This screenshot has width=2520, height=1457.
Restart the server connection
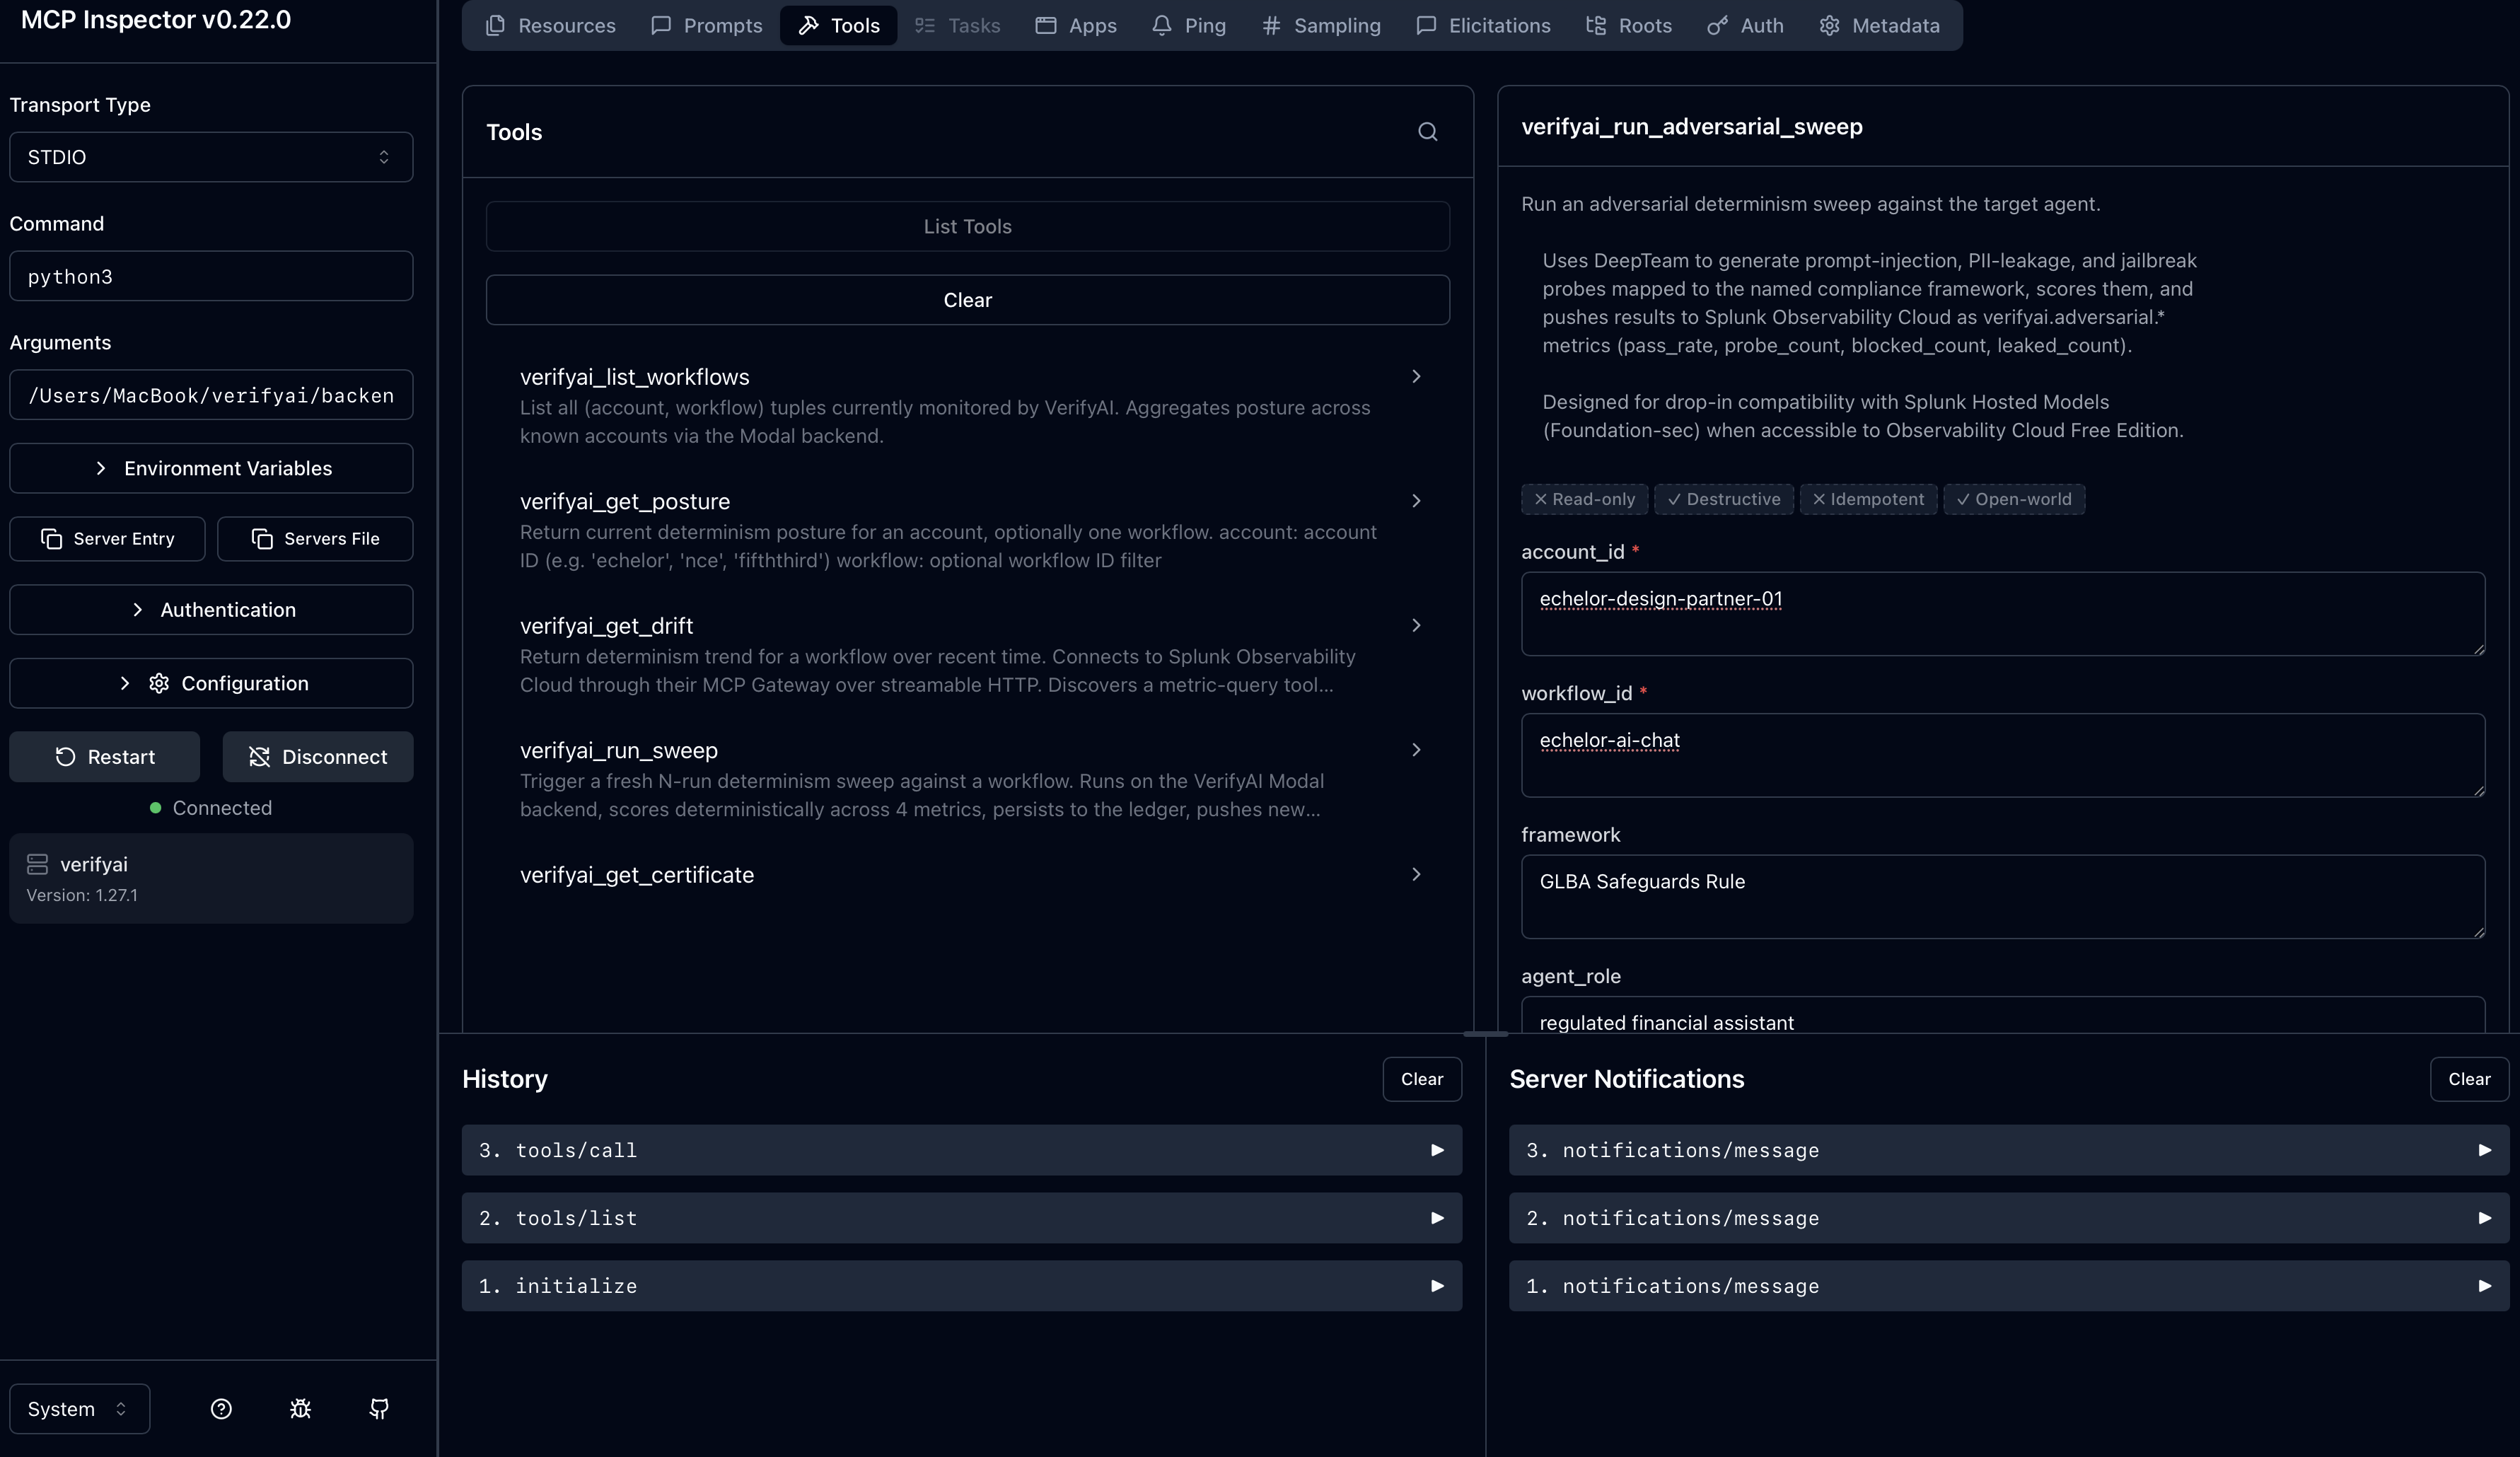(104, 757)
